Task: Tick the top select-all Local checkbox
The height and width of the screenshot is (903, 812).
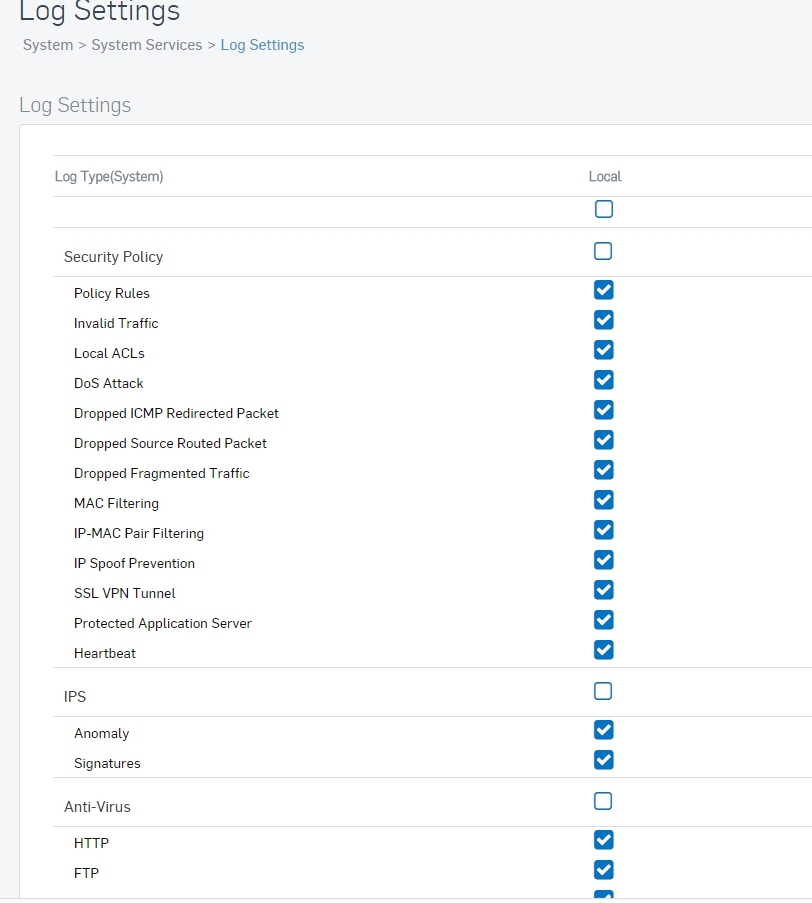Action: click(604, 209)
